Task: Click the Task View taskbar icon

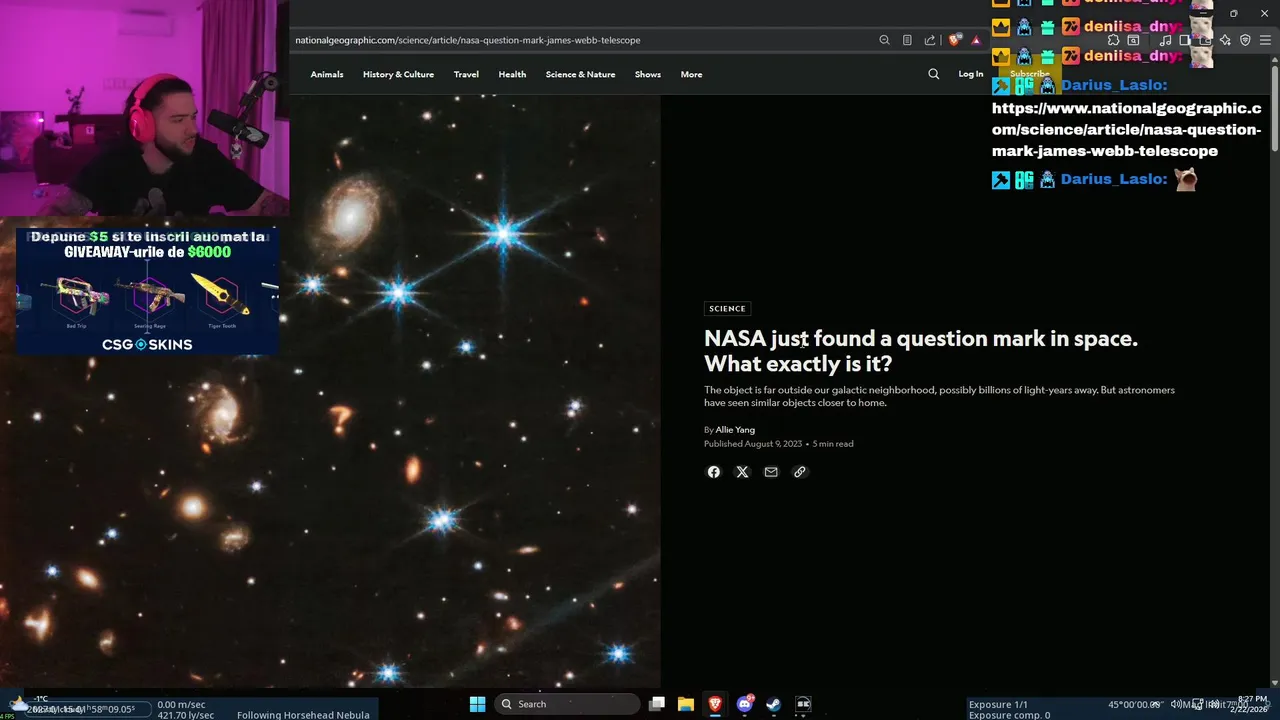Action: click(657, 704)
